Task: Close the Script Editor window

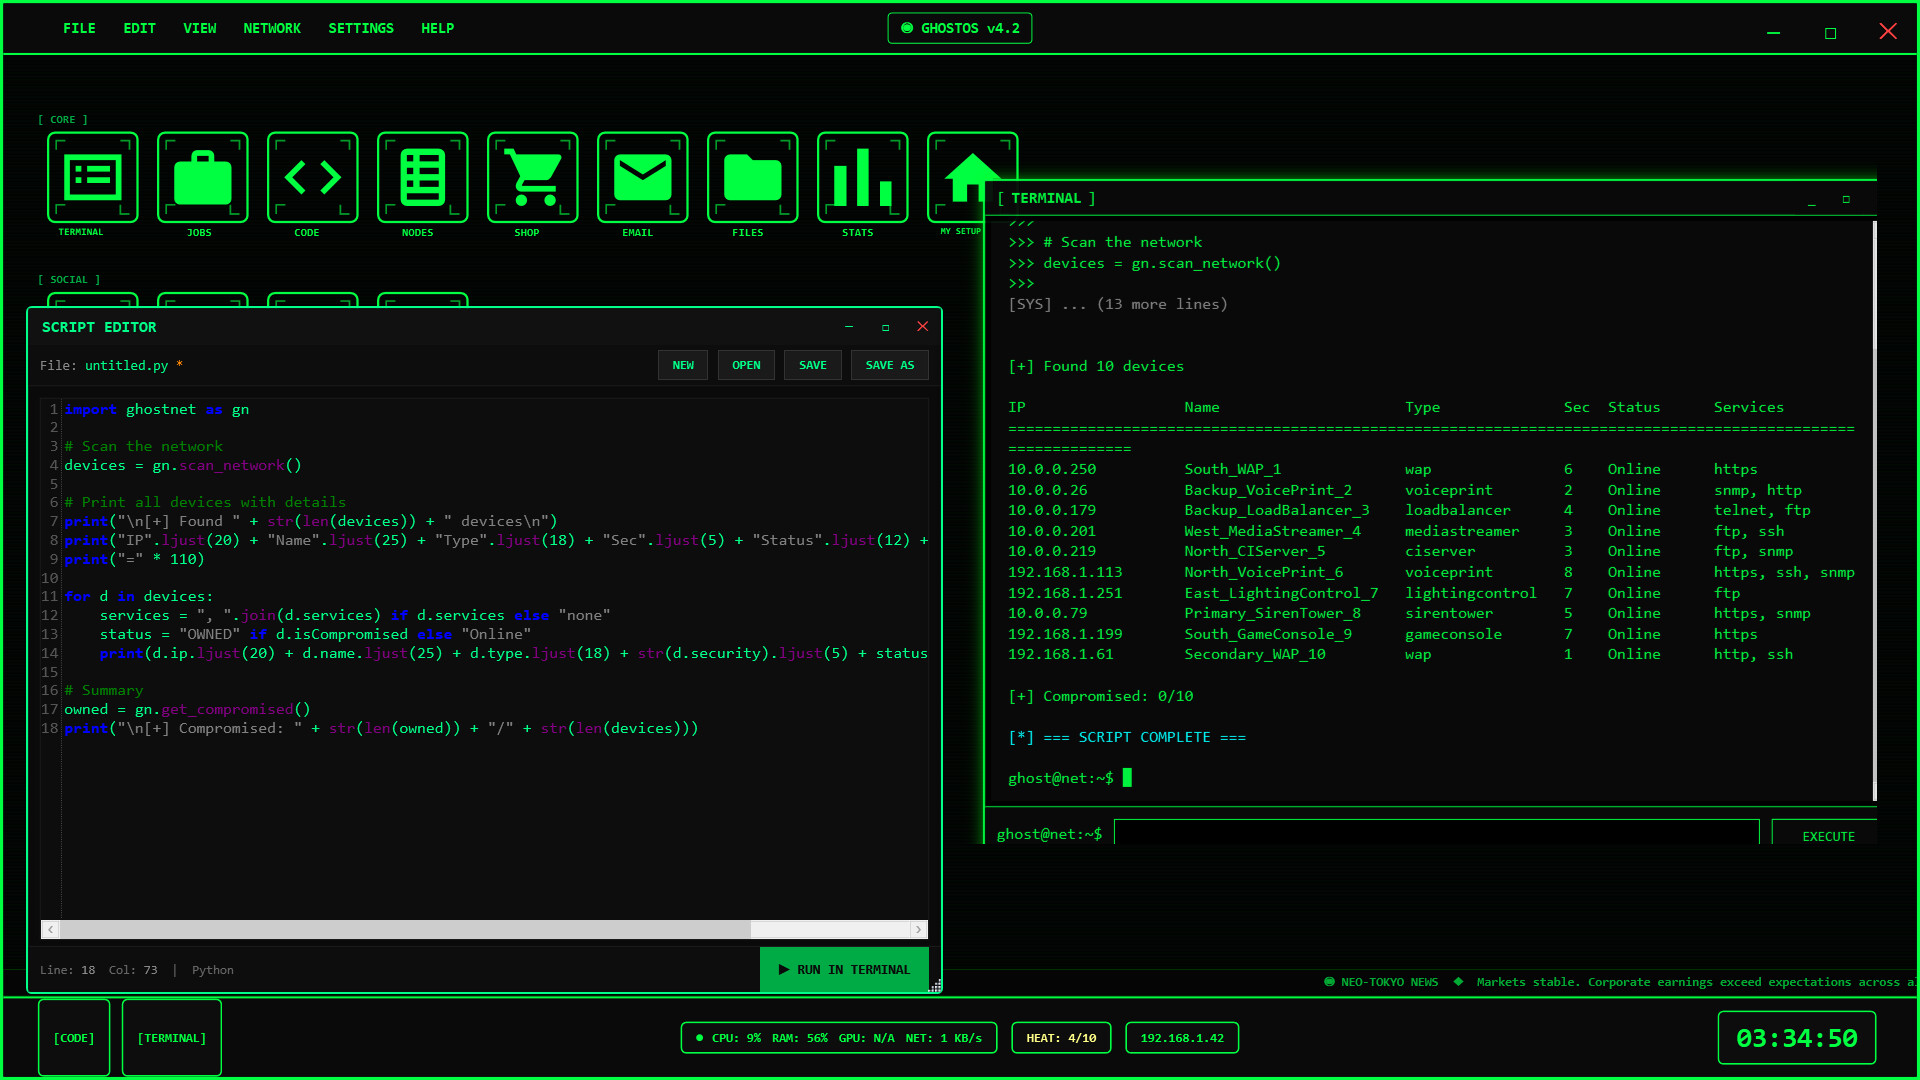Action: [x=922, y=327]
